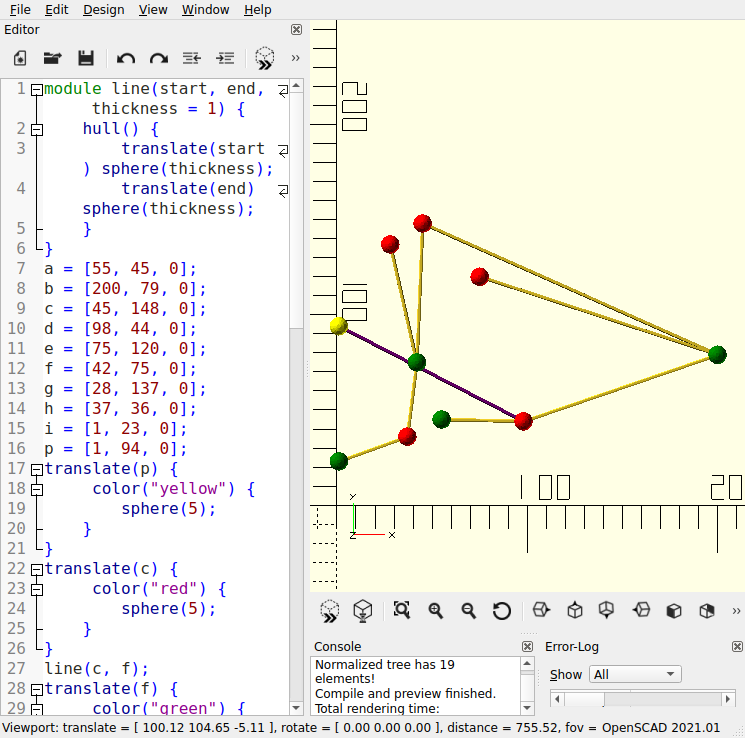Screen dimensions: 745x738
Task: Open the Design menu
Action: point(104,9)
